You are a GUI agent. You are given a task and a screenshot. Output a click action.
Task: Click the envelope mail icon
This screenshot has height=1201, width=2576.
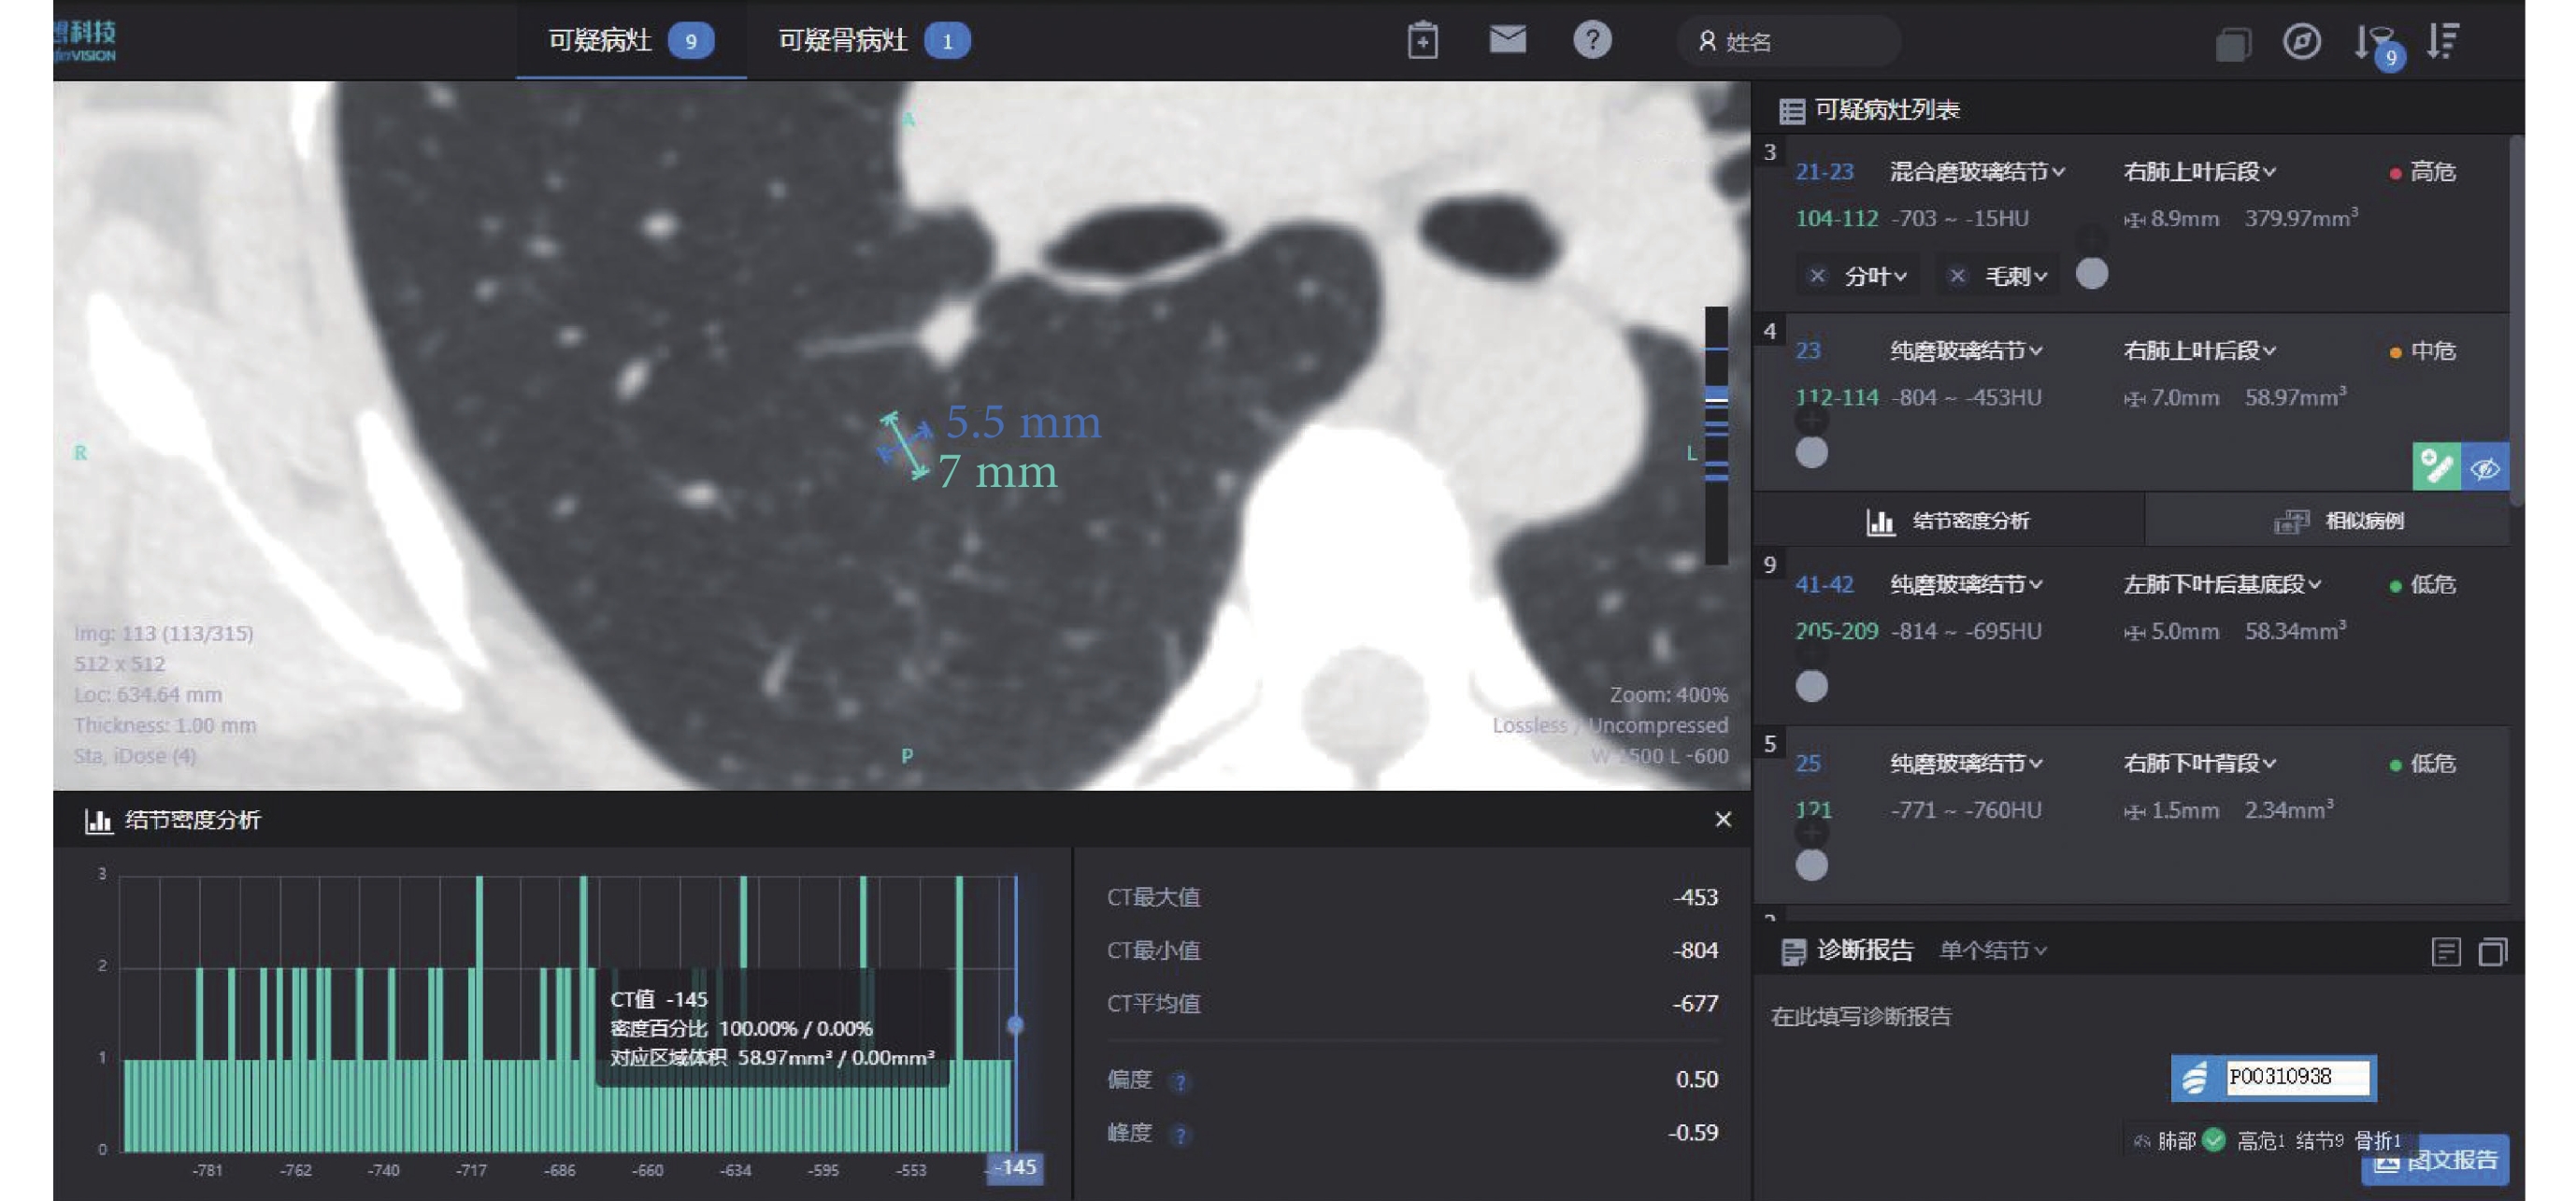pyautogui.click(x=1507, y=40)
